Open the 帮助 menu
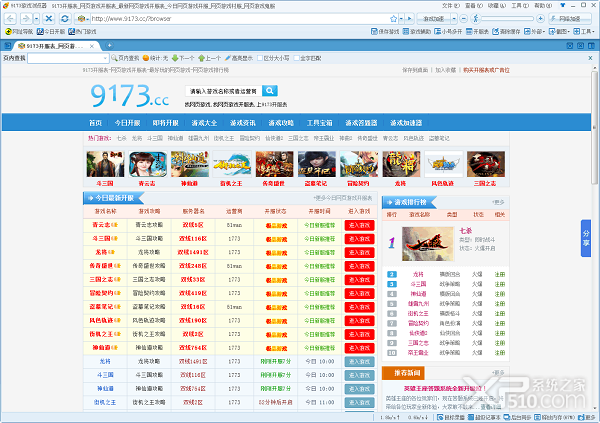 point(543,6)
